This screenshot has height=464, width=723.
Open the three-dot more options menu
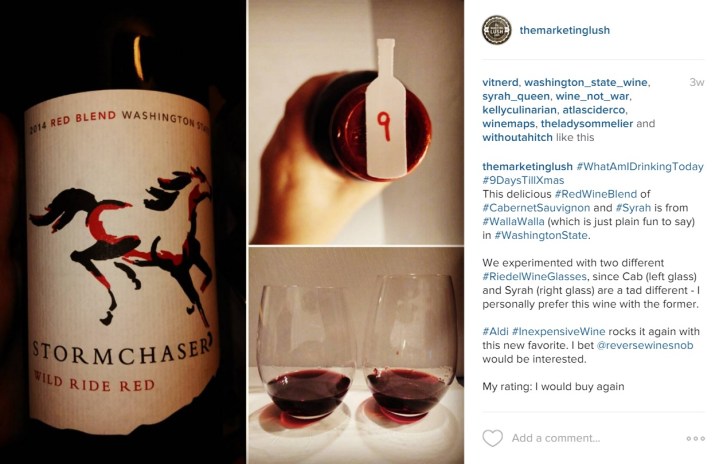tap(695, 438)
